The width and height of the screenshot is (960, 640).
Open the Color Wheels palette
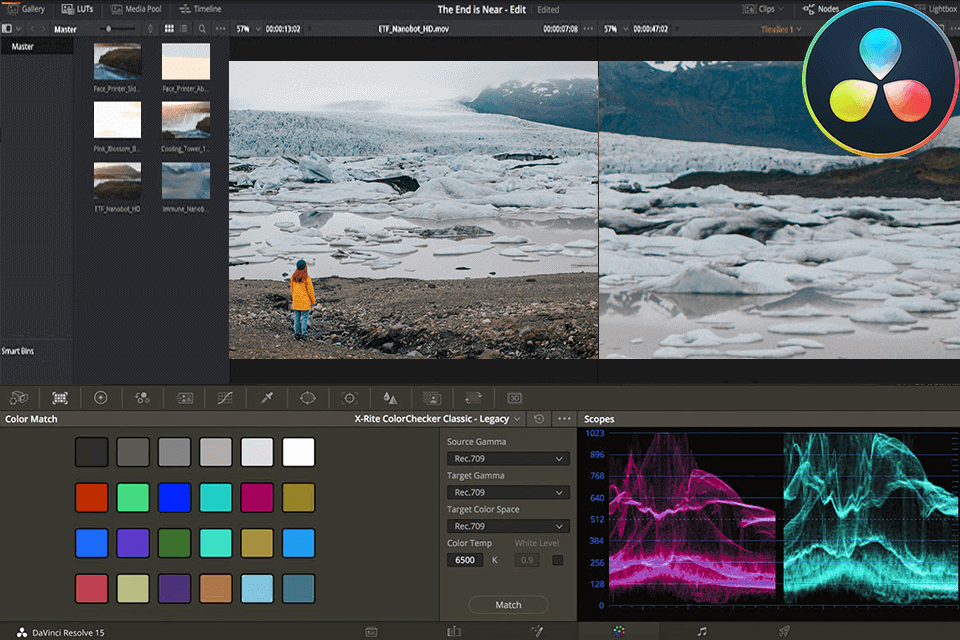(100, 398)
